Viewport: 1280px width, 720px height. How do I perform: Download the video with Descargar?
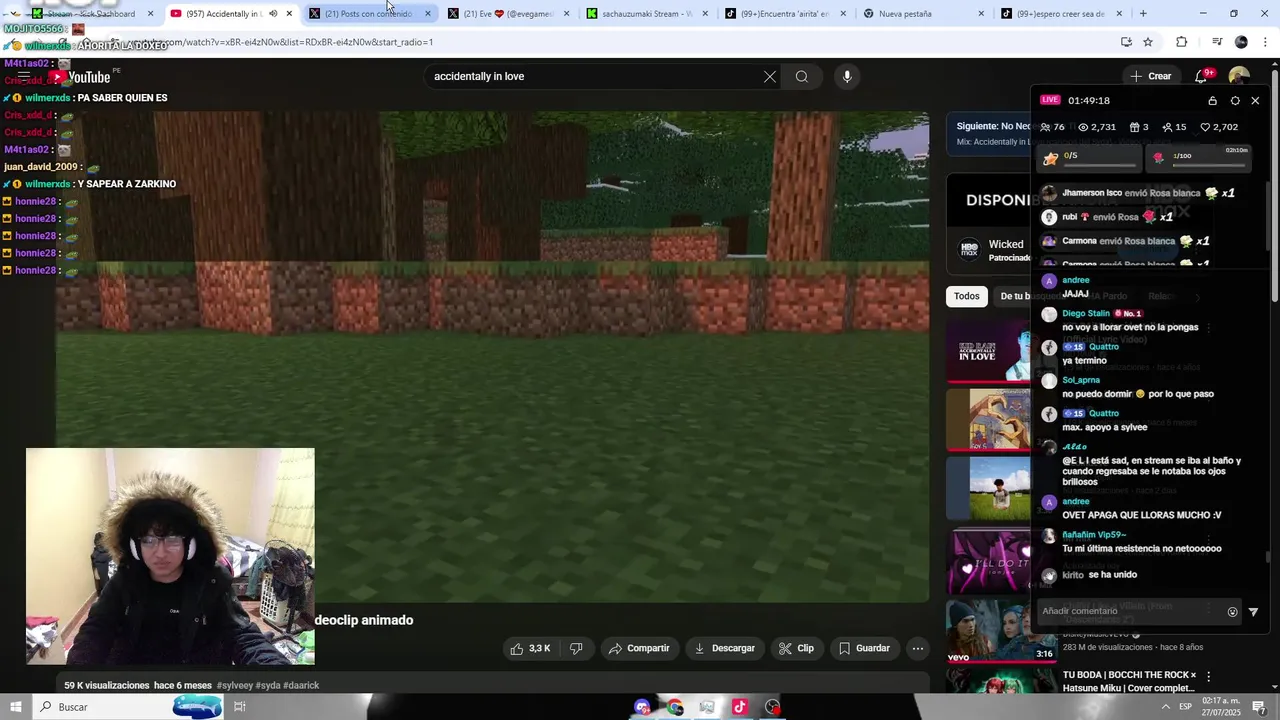tap(725, 648)
